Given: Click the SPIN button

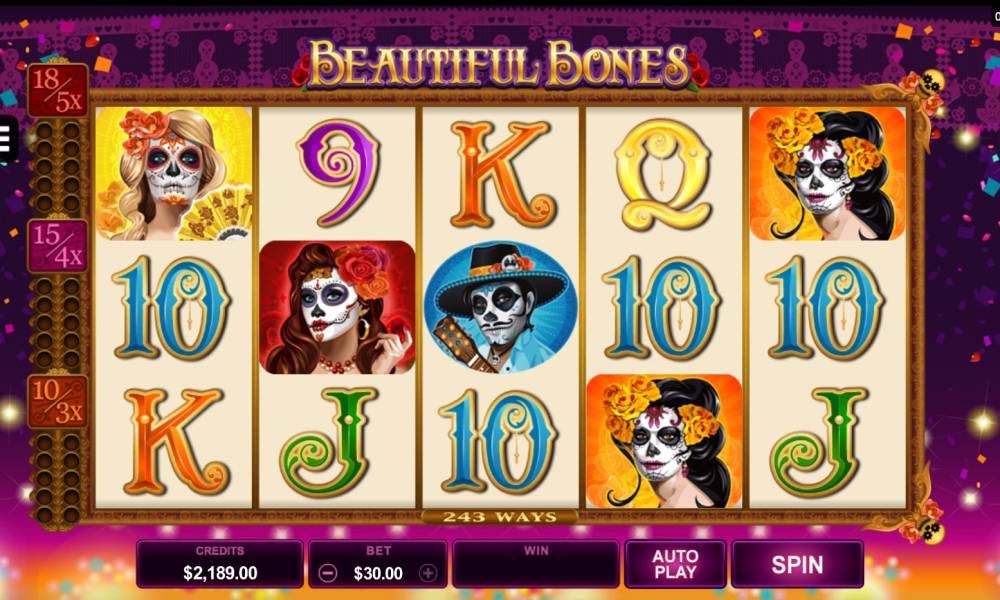Looking at the screenshot, I should click(797, 564).
